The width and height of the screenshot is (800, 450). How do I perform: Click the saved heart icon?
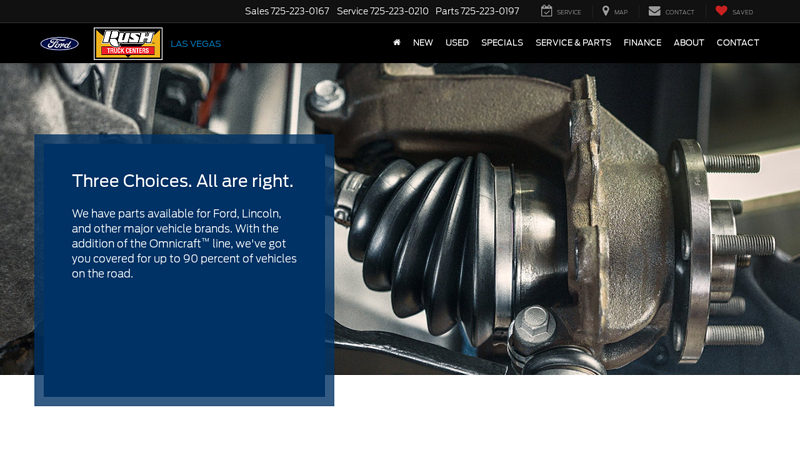click(x=721, y=11)
